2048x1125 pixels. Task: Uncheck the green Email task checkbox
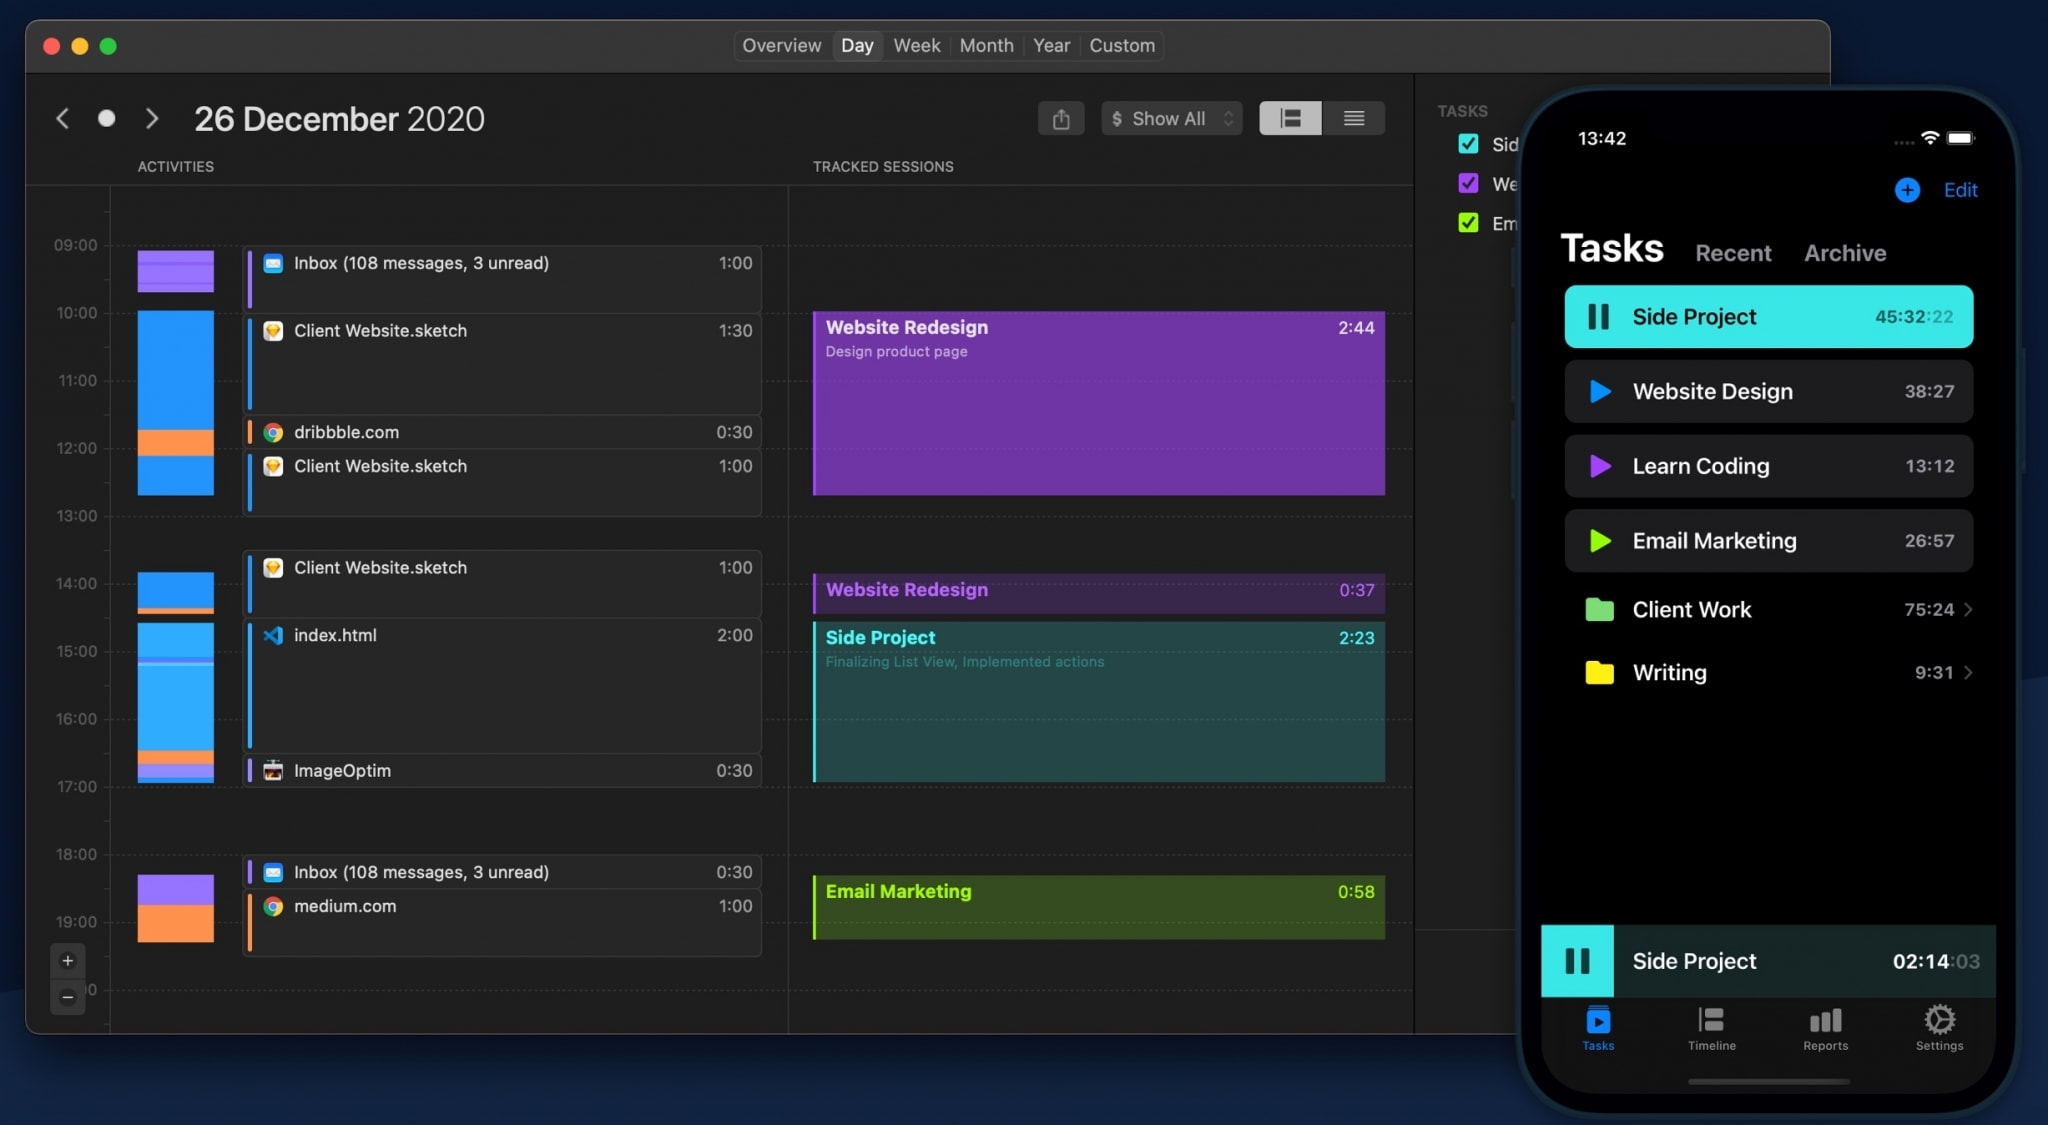pyautogui.click(x=1468, y=222)
